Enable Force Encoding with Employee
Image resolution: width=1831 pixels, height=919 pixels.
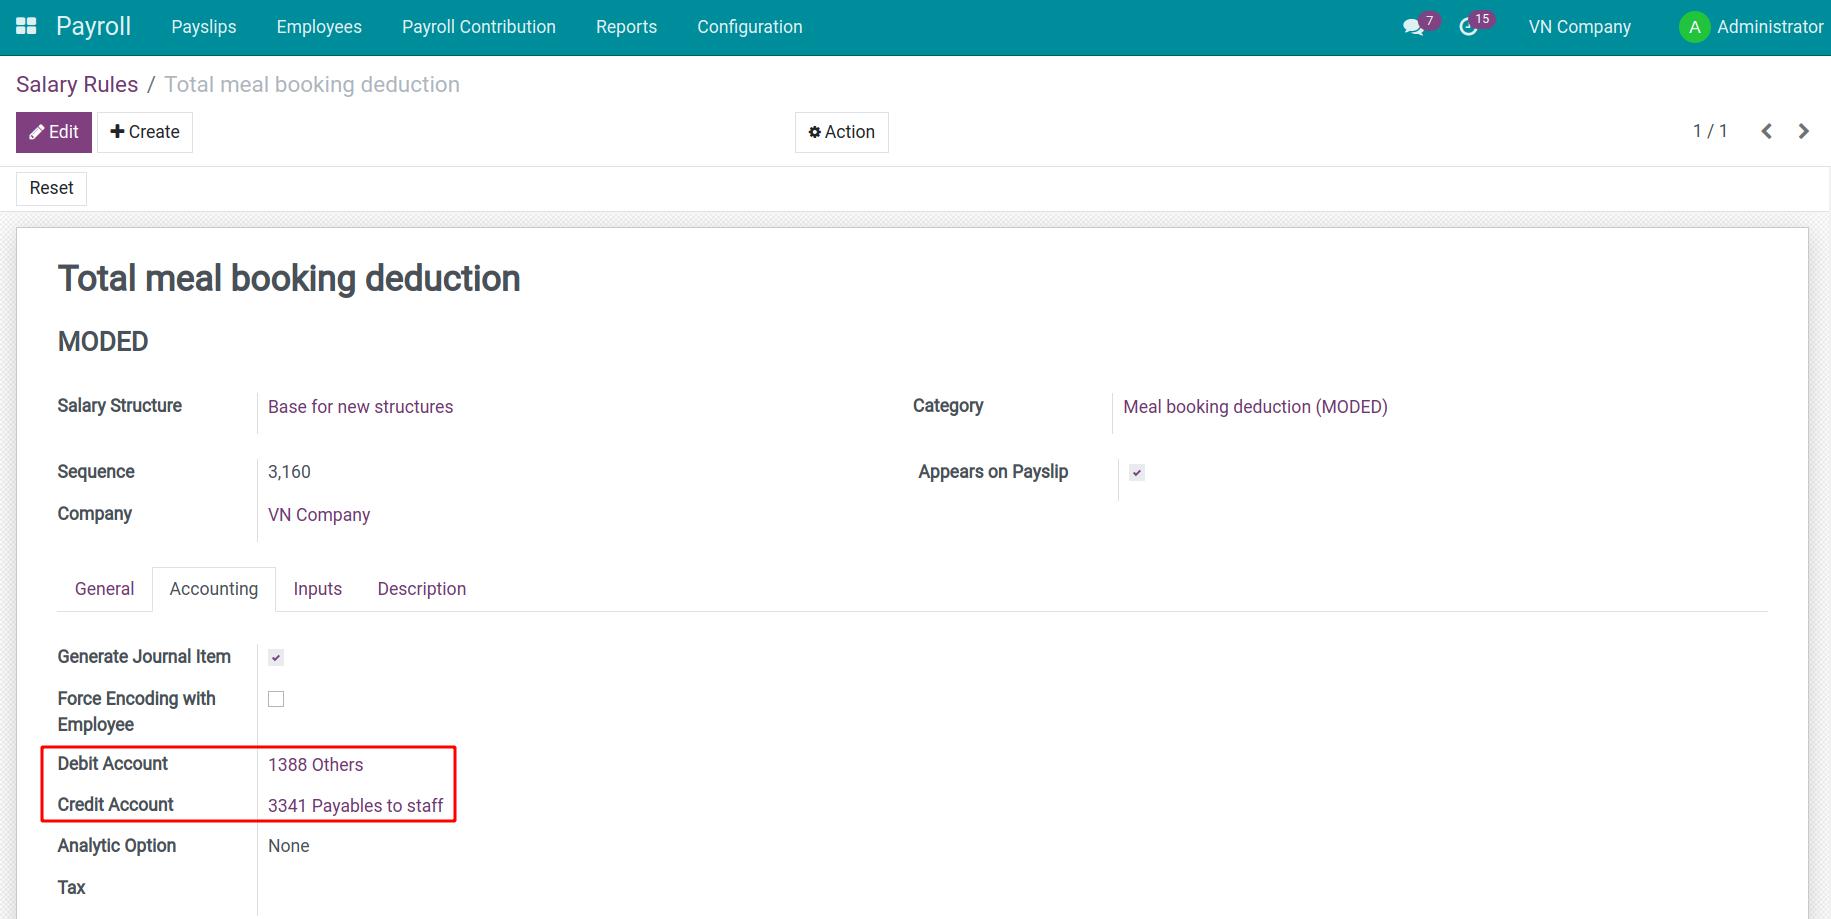[x=275, y=698]
